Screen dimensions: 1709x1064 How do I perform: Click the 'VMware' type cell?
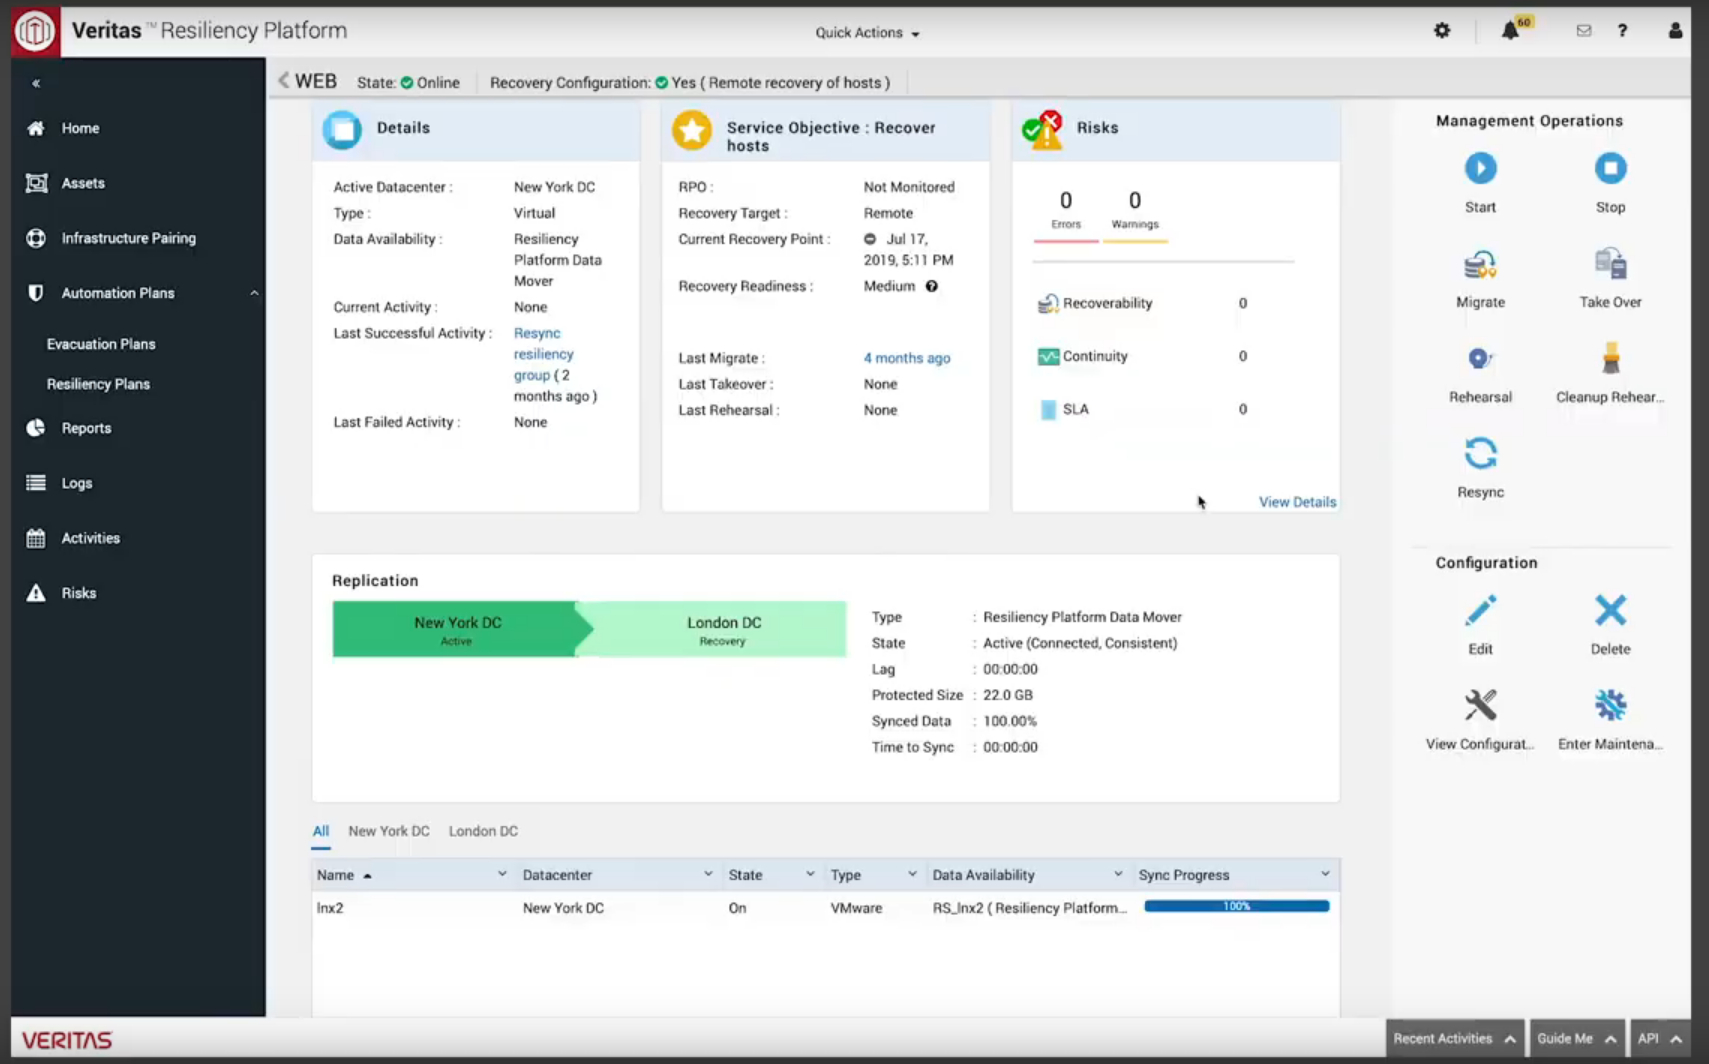click(856, 908)
